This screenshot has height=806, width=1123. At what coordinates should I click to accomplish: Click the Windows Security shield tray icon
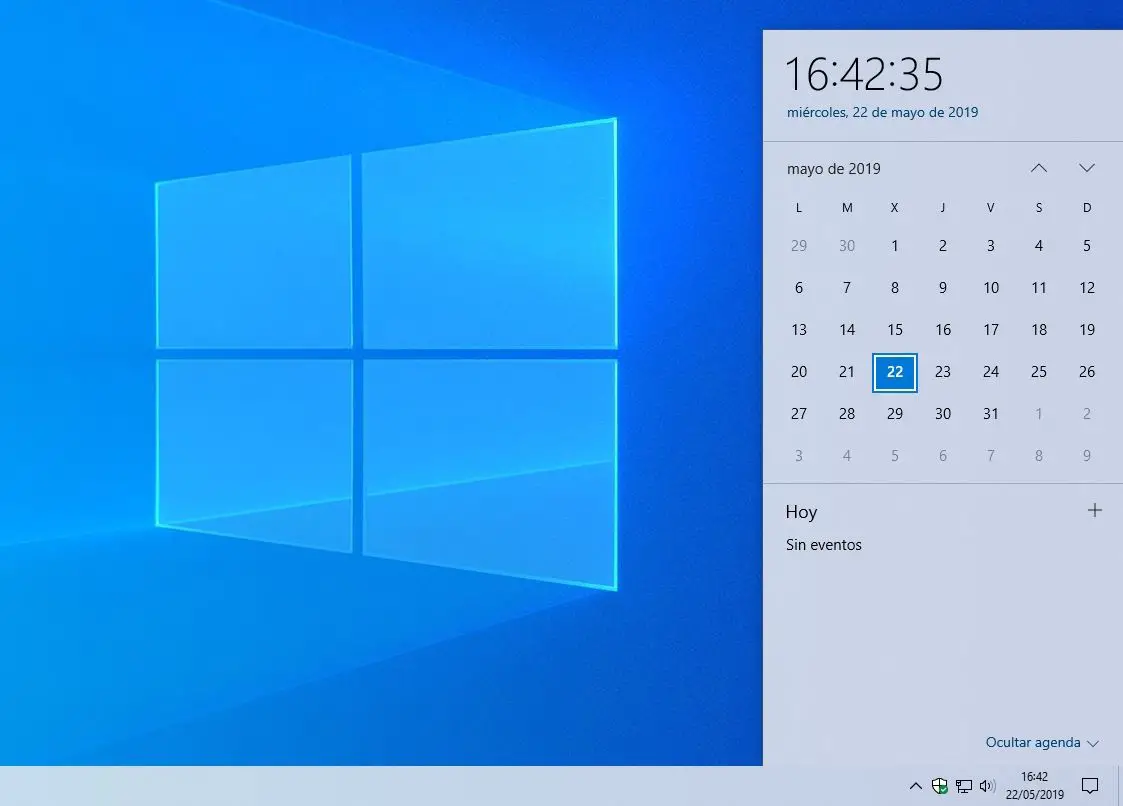940,786
